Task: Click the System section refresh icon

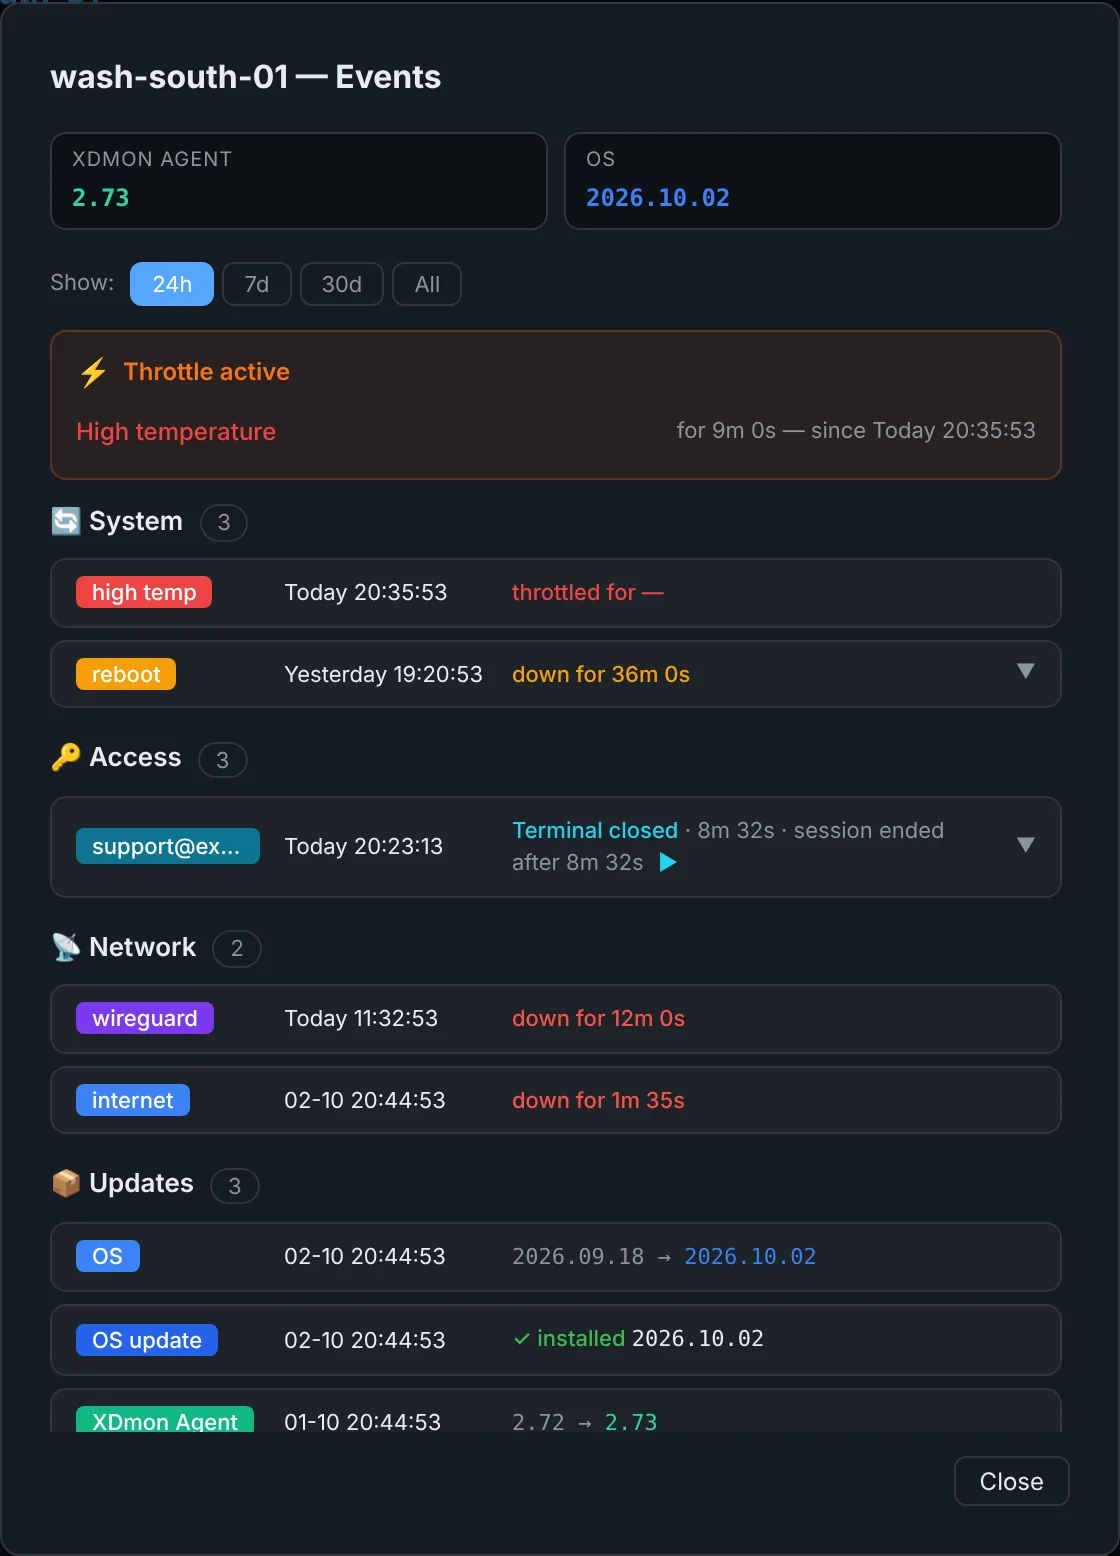Action: point(66,521)
